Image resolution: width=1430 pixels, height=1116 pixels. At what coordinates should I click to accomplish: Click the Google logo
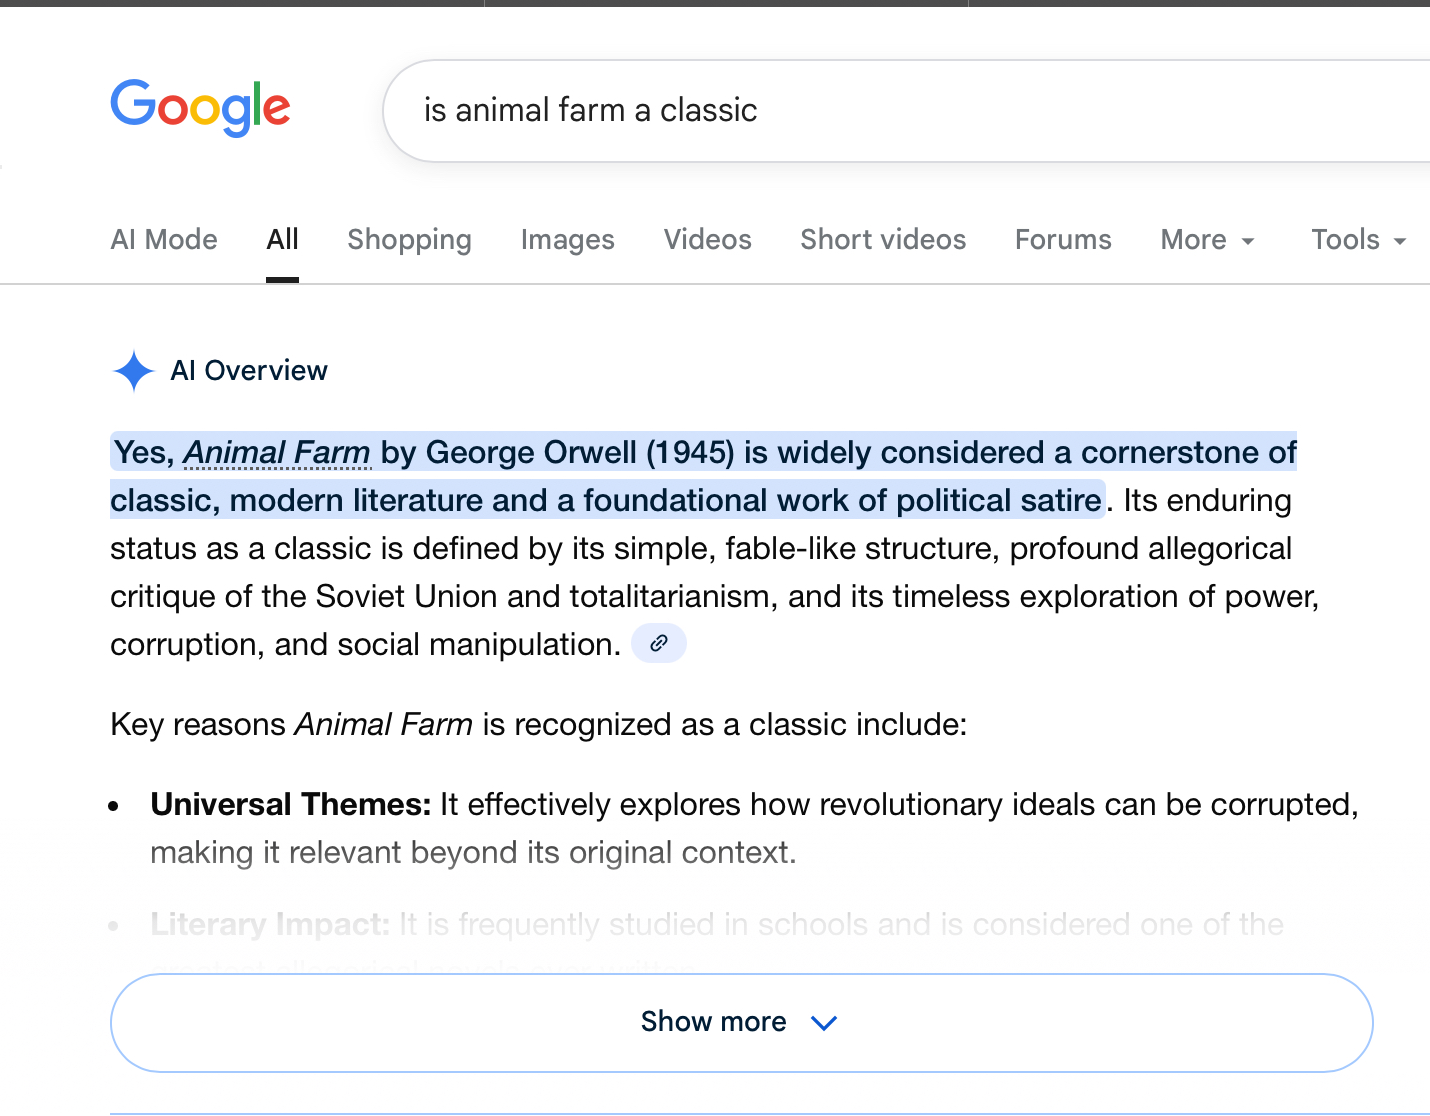[x=200, y=107]
